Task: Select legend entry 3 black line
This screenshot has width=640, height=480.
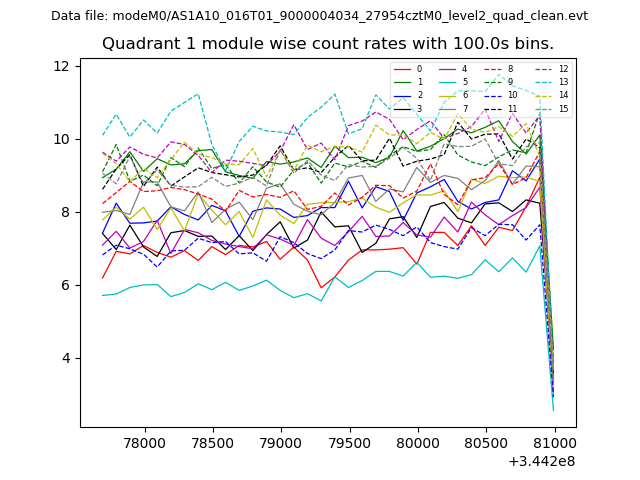Action: click(409, 108)
